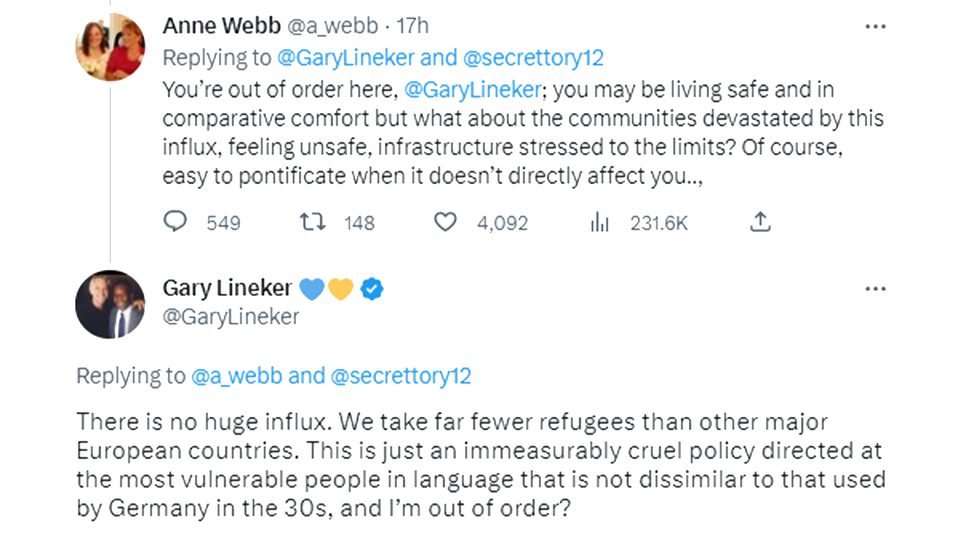This screenshot has height=551, width=980.
Task: Click the yellow heart emoji beside Gary Lineker
Action: pyautogui.click(x=341, y=289)
